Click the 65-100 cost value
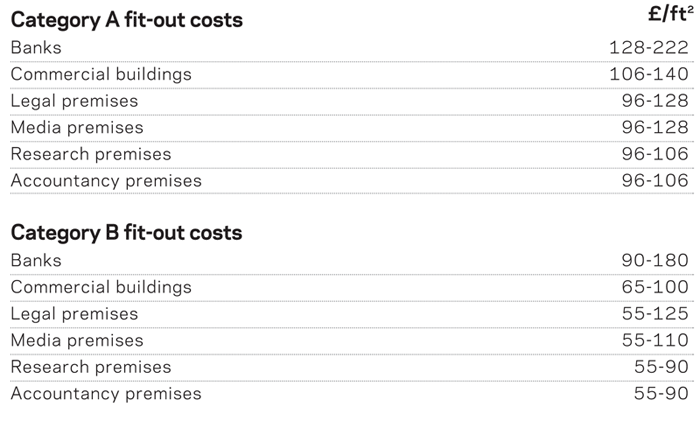700x421 pixels. coord(654,287)
